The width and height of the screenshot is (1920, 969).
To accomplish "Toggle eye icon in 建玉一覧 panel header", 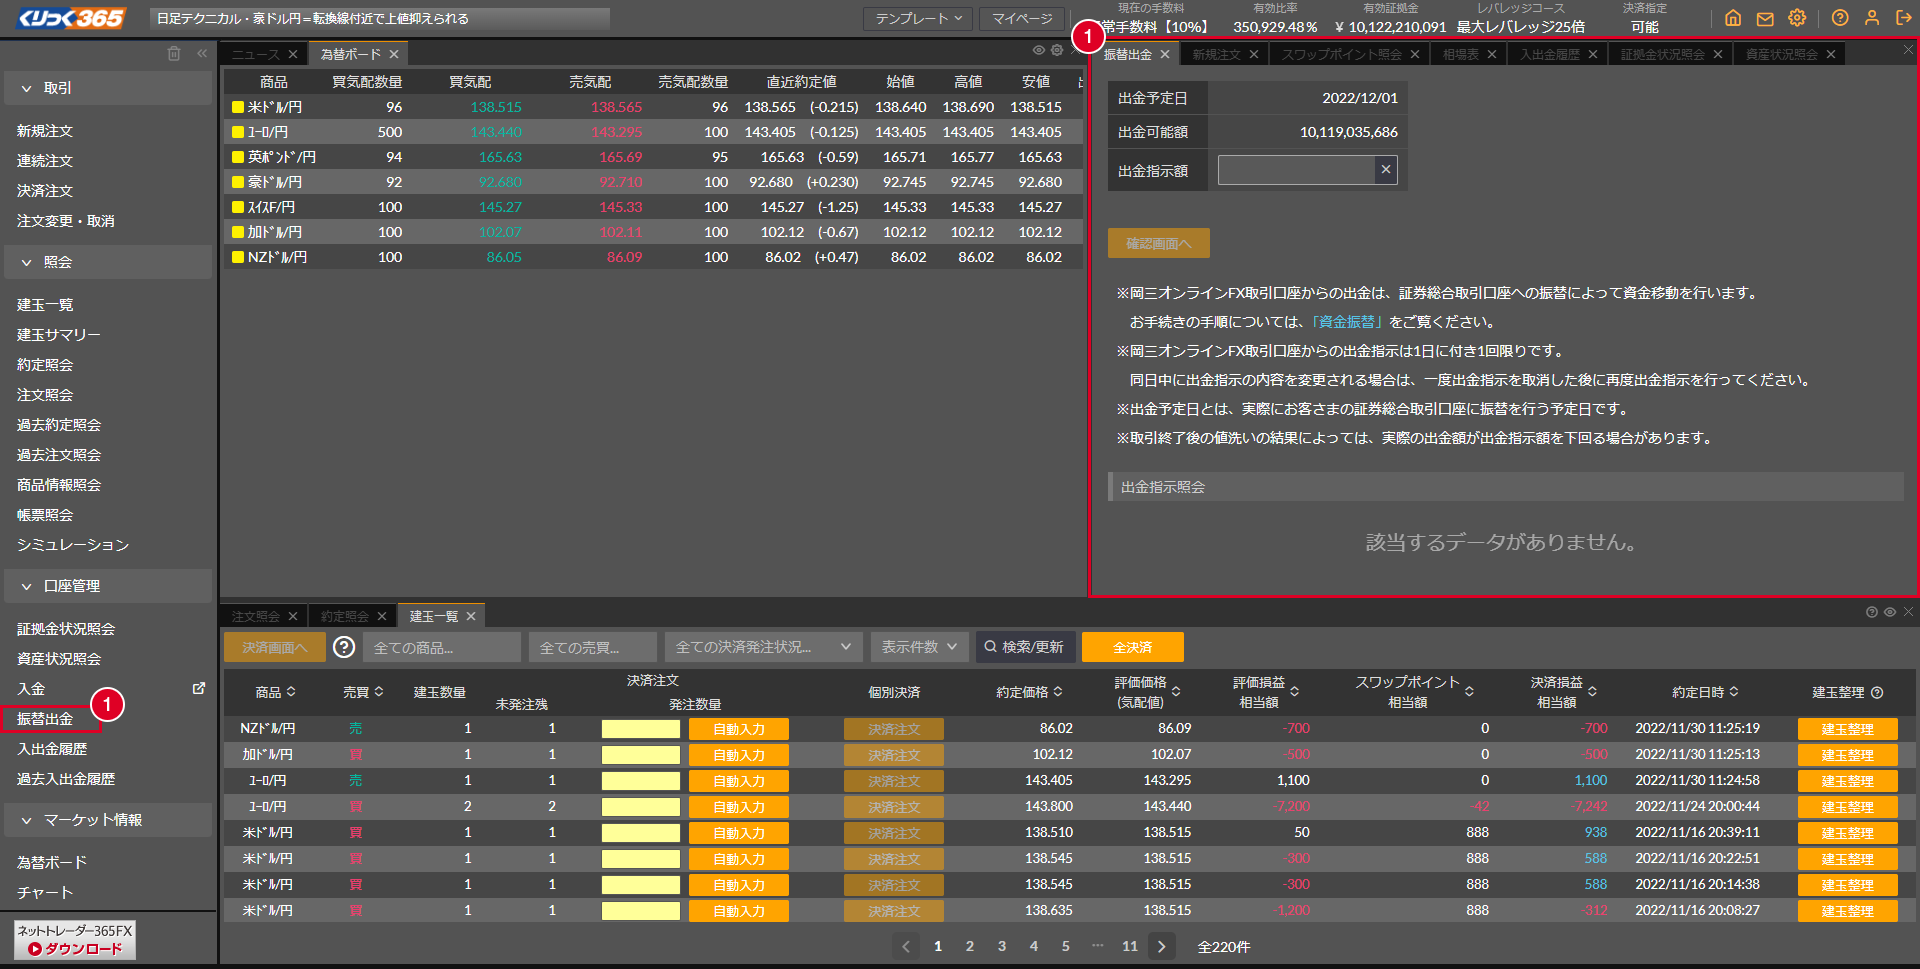I will coord(1890,612).
